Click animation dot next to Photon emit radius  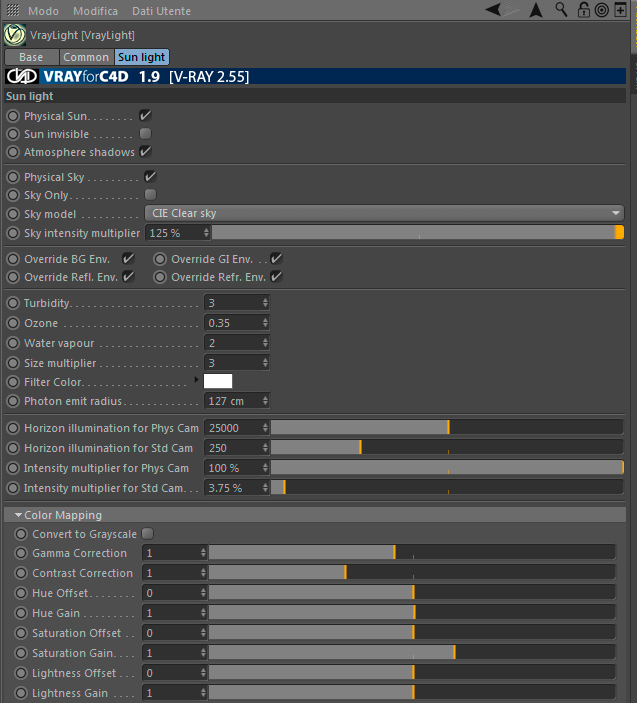[13, 401]
